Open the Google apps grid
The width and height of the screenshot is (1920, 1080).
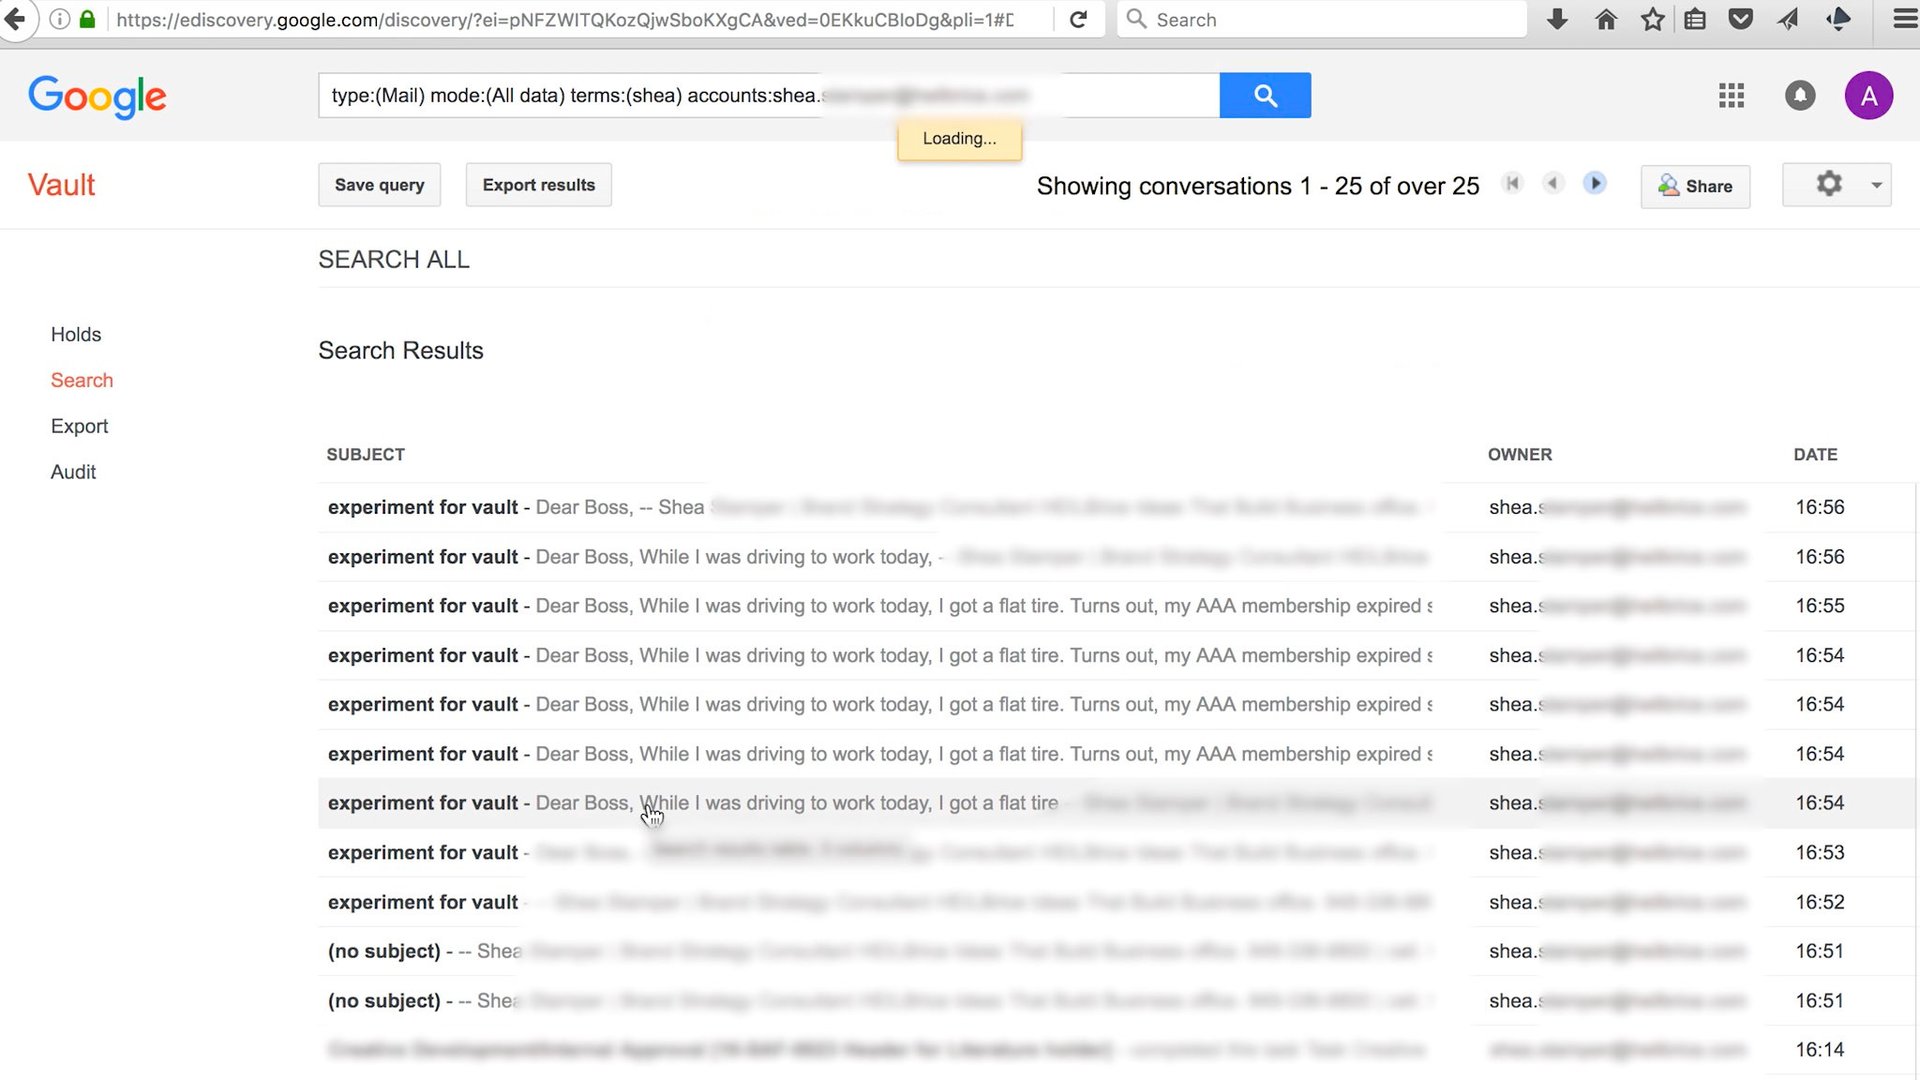1731,96
